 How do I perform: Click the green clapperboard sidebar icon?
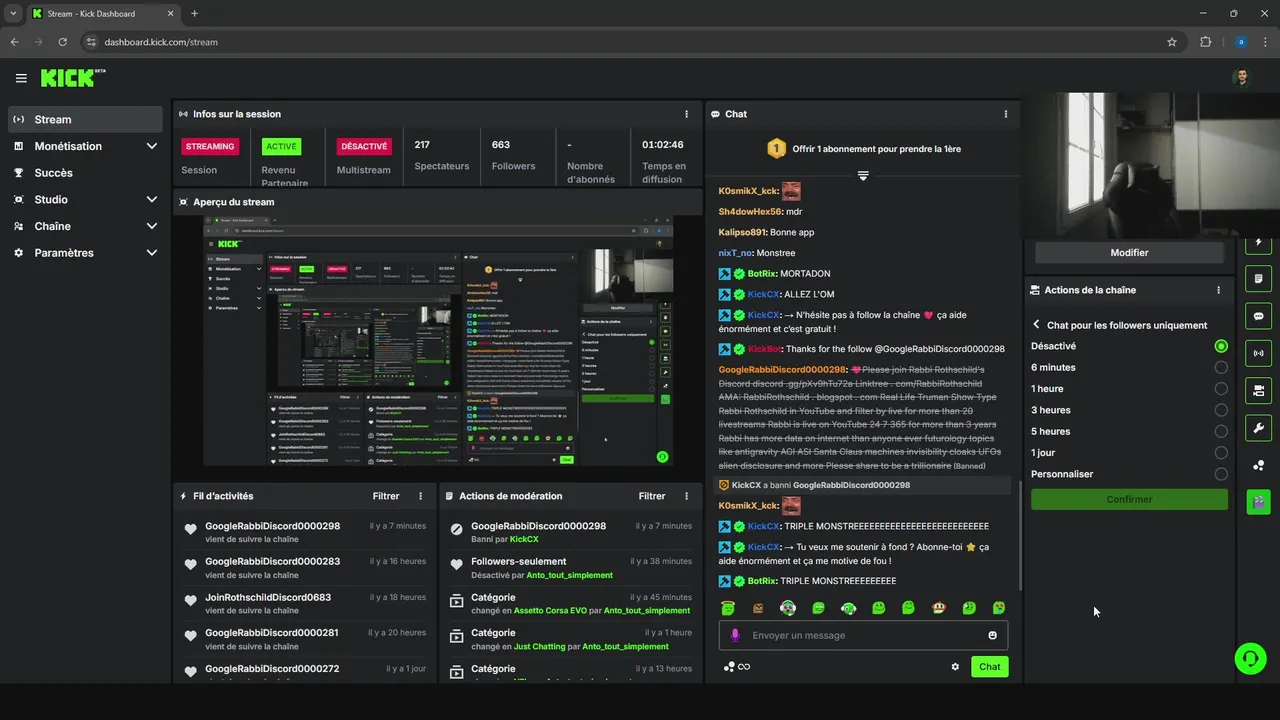[x=1258, y=502]
